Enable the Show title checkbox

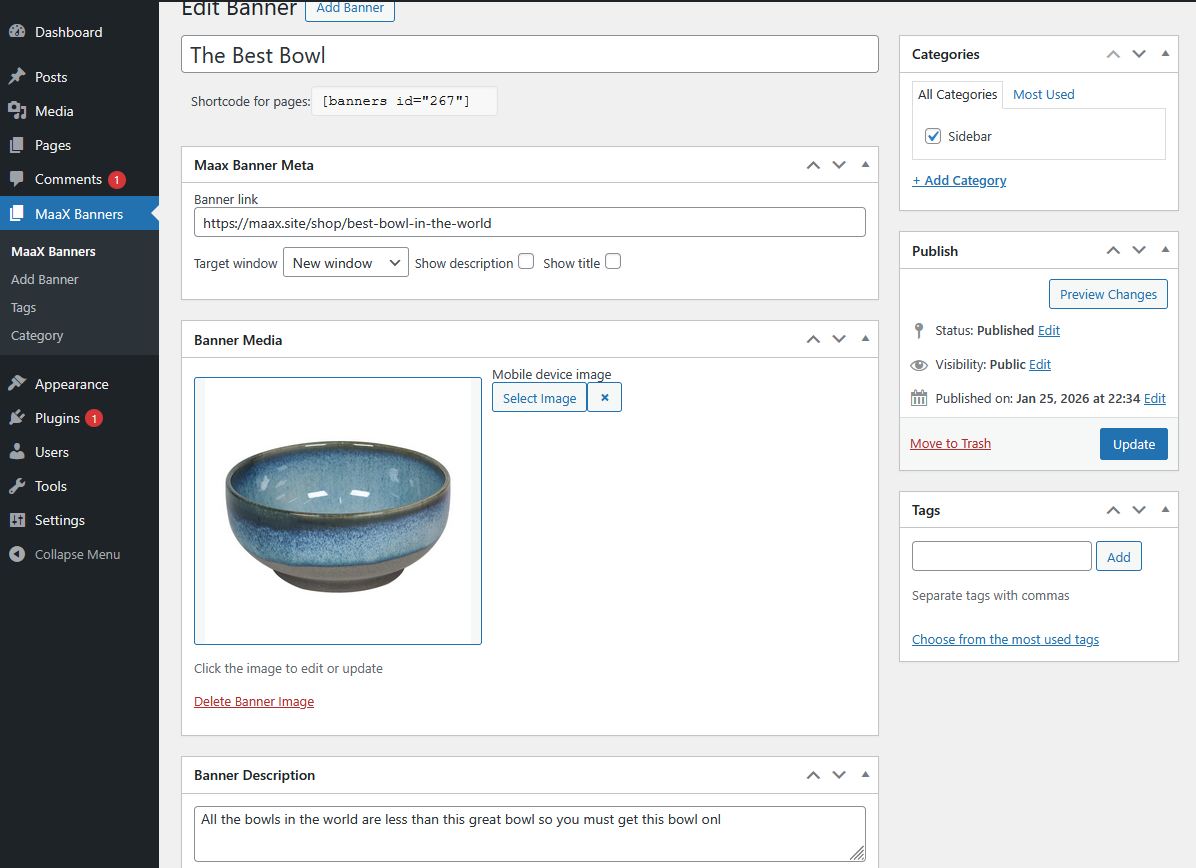pyautogui.click(x=613, y=262)
